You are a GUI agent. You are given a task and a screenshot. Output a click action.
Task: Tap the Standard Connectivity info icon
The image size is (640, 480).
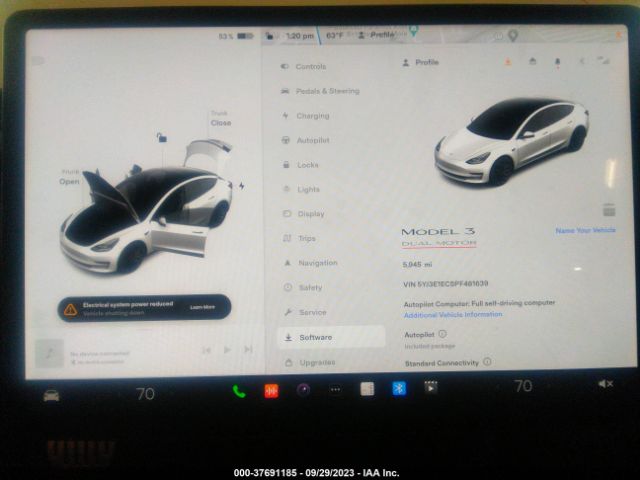[x=487, y=362]
